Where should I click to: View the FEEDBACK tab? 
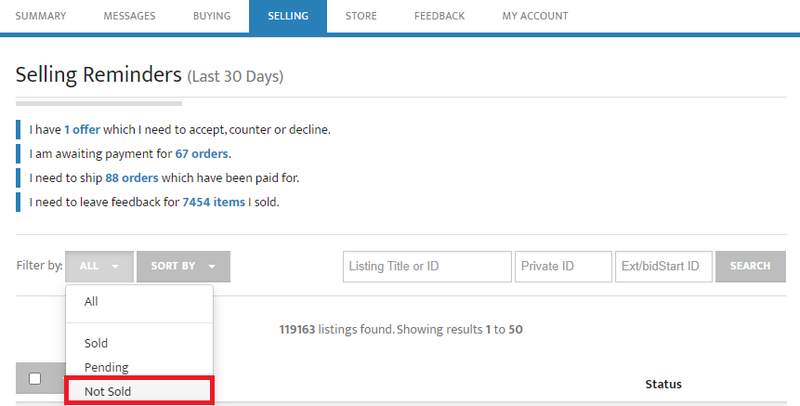tap(439, 16)
